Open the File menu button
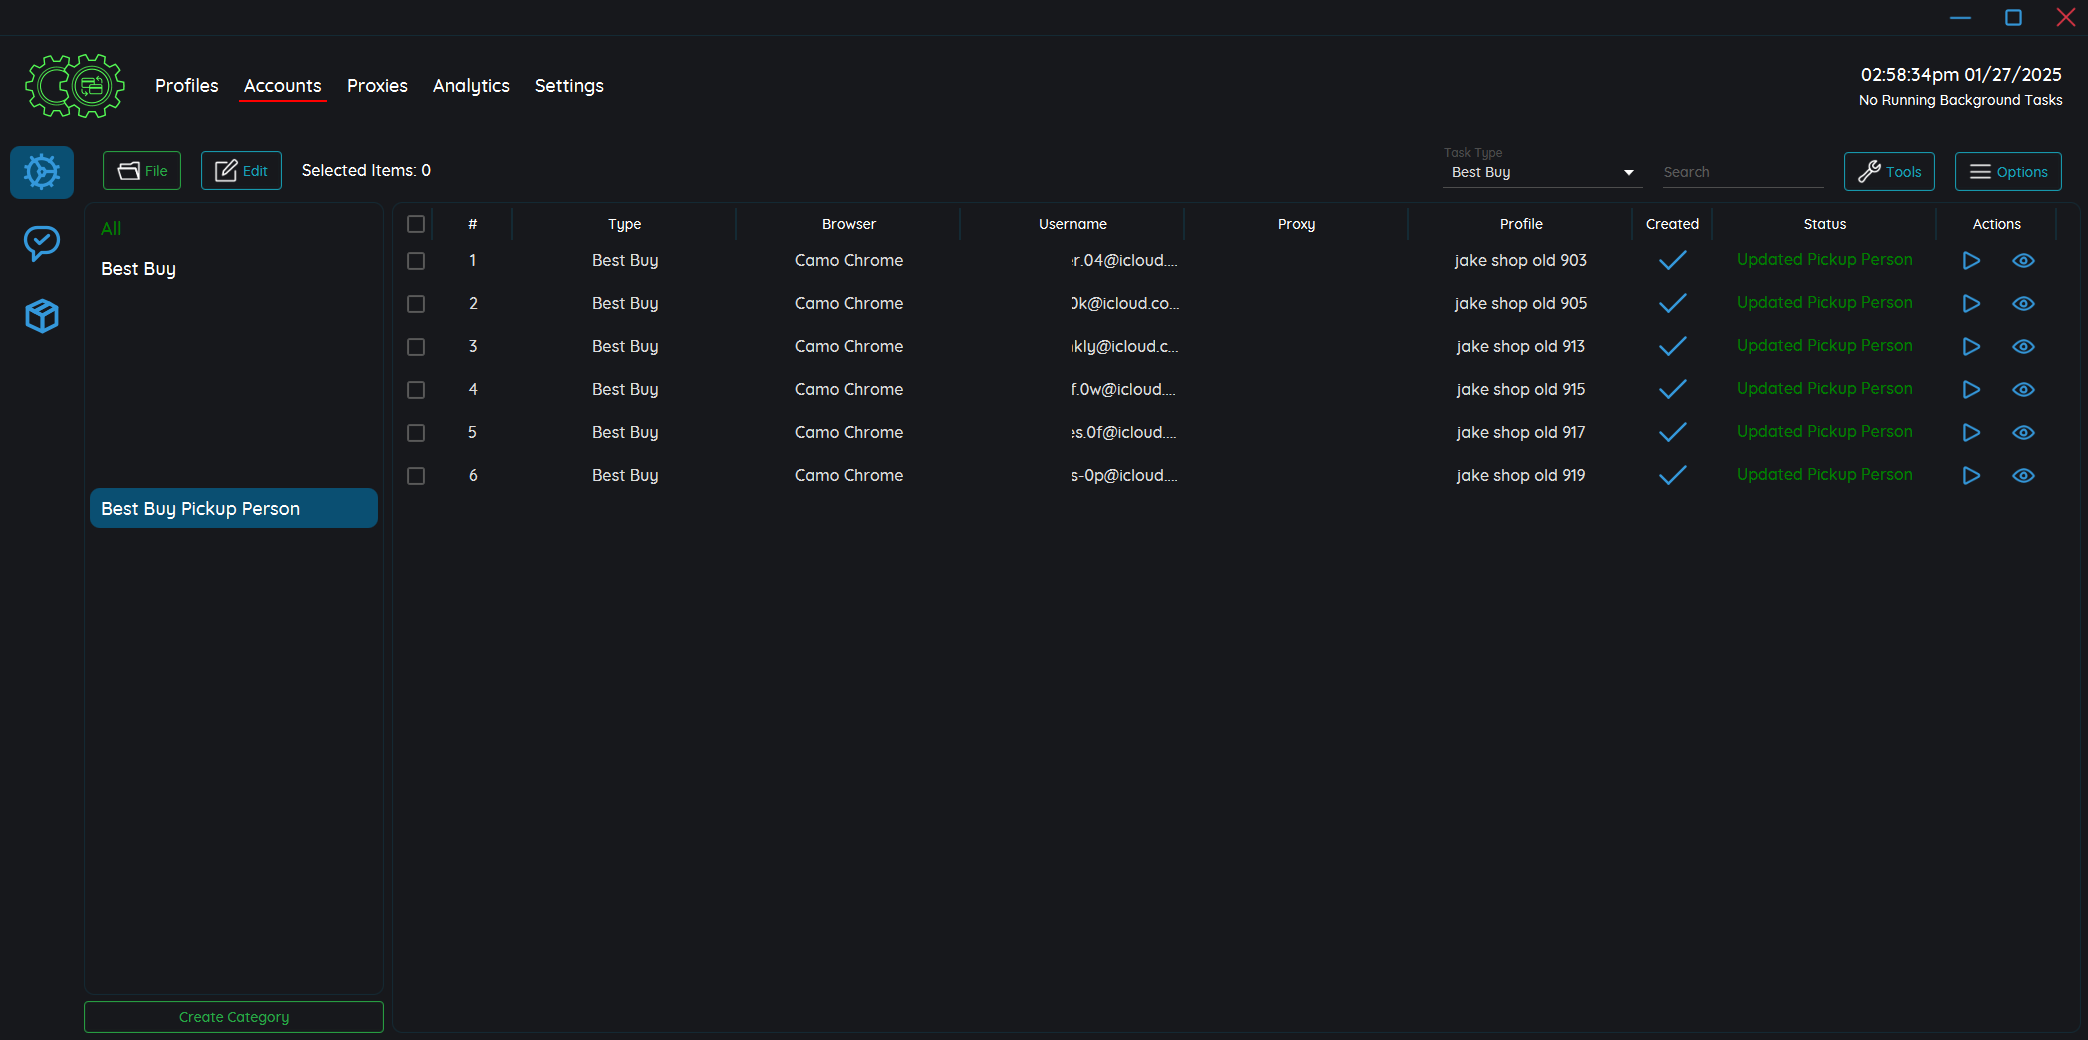 pyautogui.click(x=142, y=171)
